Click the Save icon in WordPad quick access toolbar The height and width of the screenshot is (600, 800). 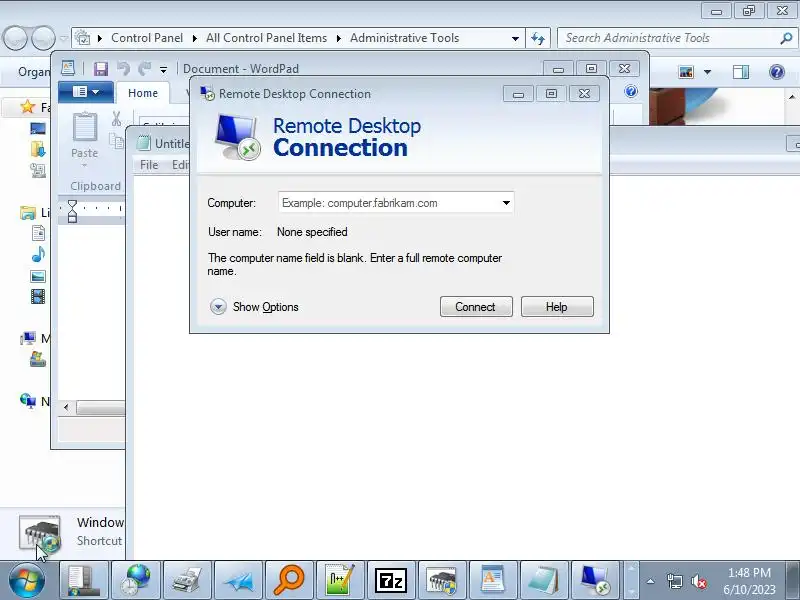(101, 68)
